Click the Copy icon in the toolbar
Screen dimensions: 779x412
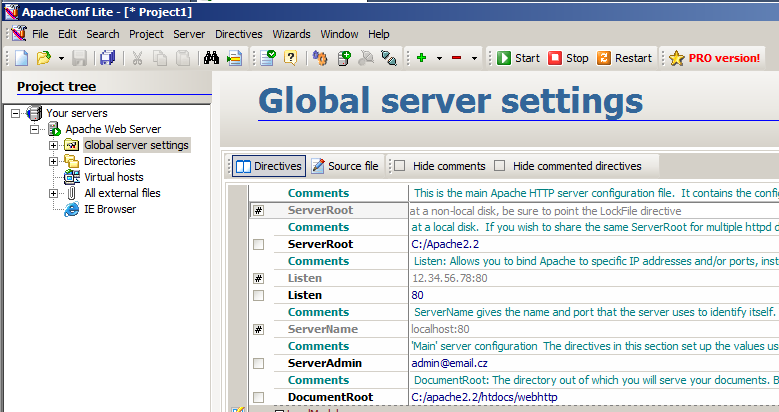160,58
